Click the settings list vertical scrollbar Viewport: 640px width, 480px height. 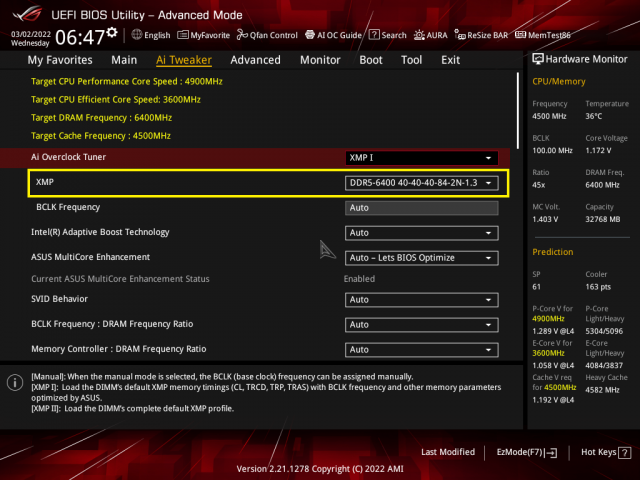point(518,110)
